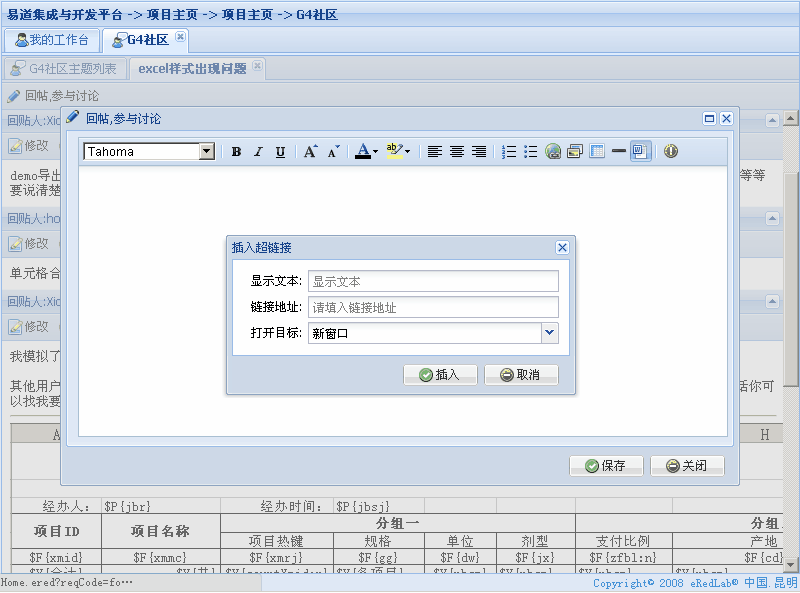
Task: Open the 打开目标 target window dropdown
Action: coord(547,333)
